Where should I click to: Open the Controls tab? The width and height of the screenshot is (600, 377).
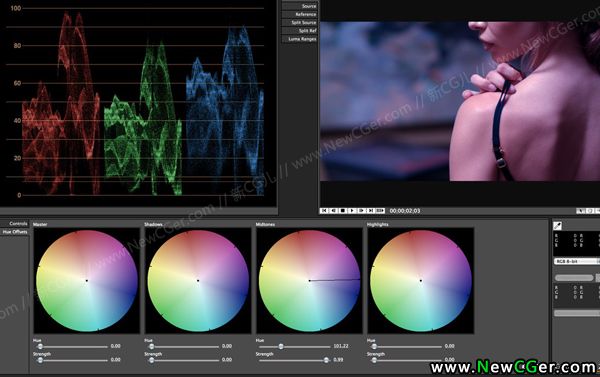coord(14,224)
